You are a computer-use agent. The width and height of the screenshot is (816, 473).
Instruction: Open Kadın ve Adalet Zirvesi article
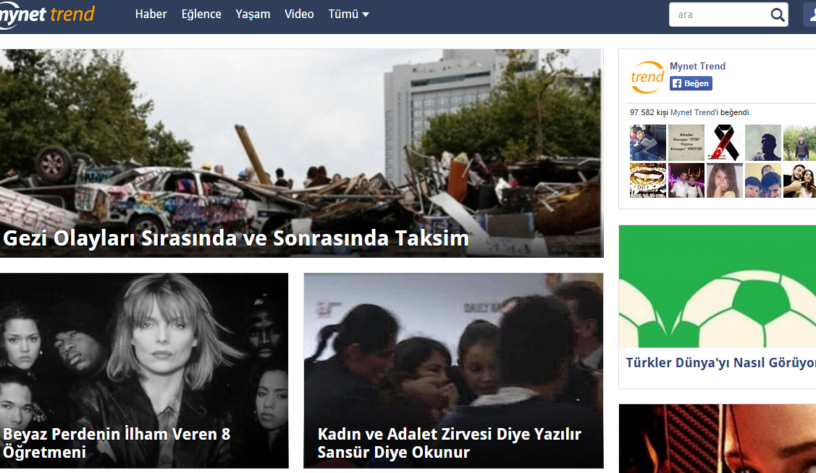449,443
